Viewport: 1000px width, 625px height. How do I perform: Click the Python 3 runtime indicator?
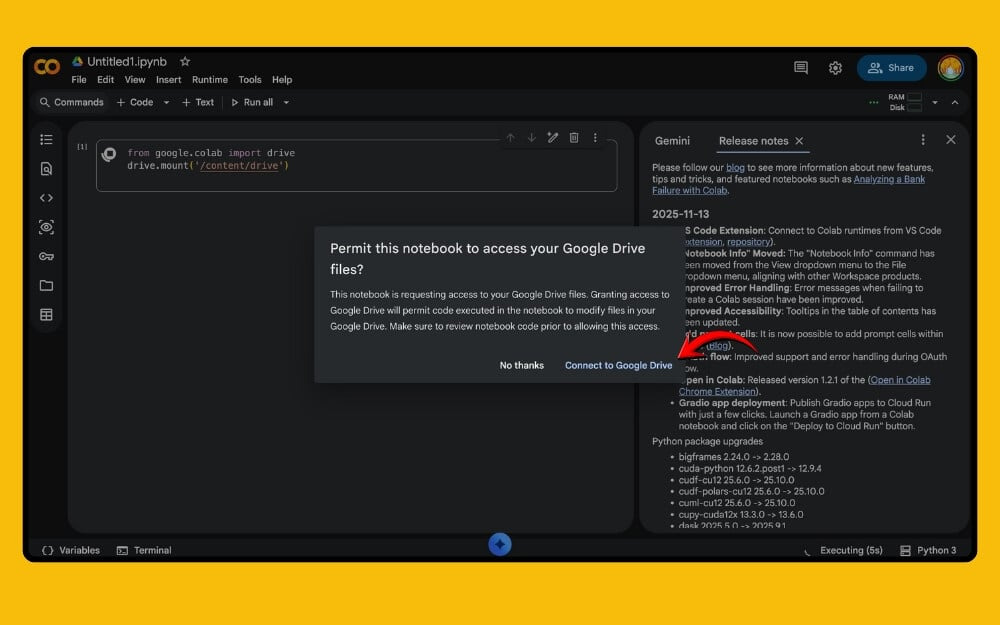928,550
